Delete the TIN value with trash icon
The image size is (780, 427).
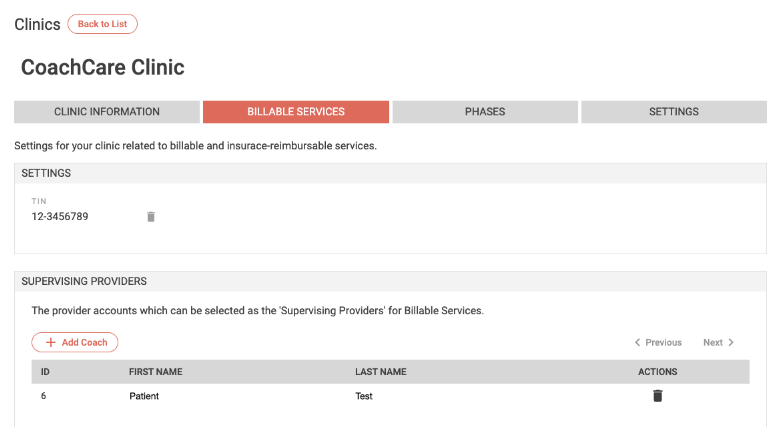151,216
